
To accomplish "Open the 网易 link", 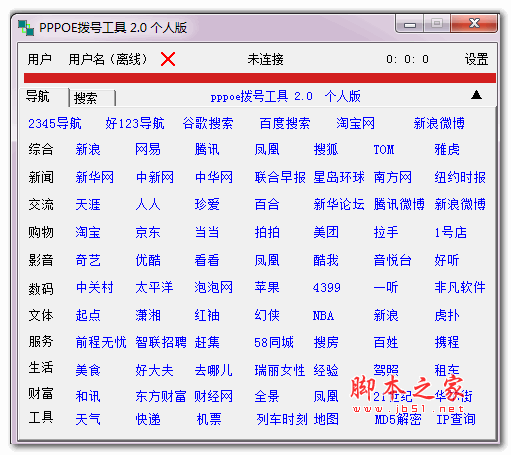I will (x=148, y=149).
